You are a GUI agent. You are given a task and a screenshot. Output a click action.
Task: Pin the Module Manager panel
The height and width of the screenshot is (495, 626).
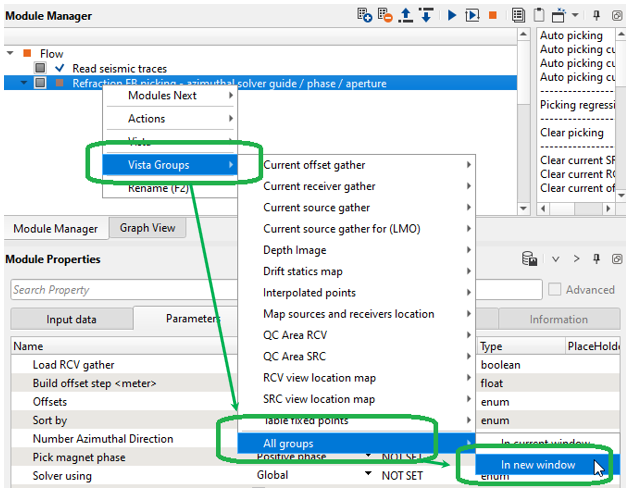[x=597, y=16]
